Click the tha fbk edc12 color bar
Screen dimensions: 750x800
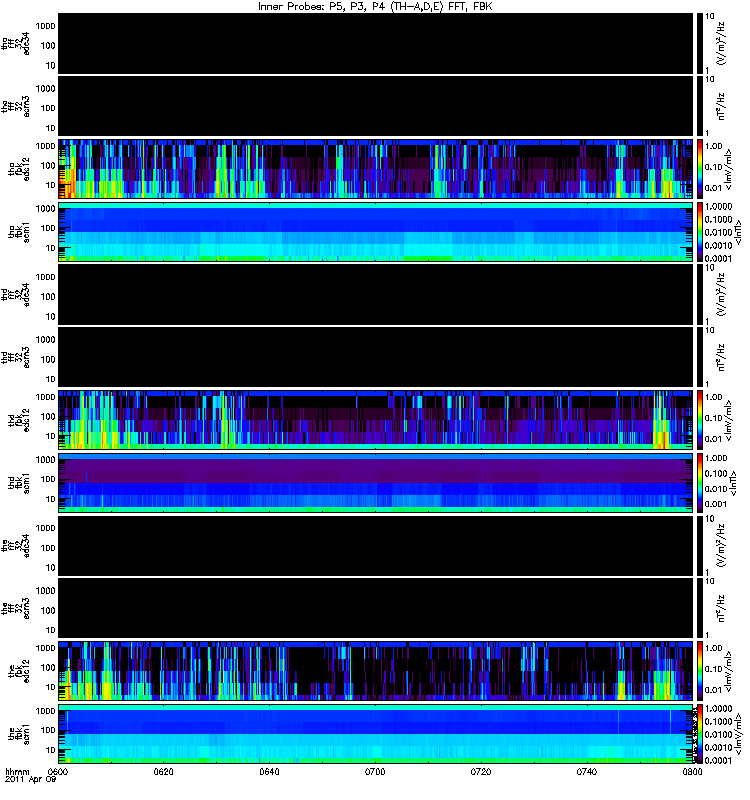[x=700, y=169]
